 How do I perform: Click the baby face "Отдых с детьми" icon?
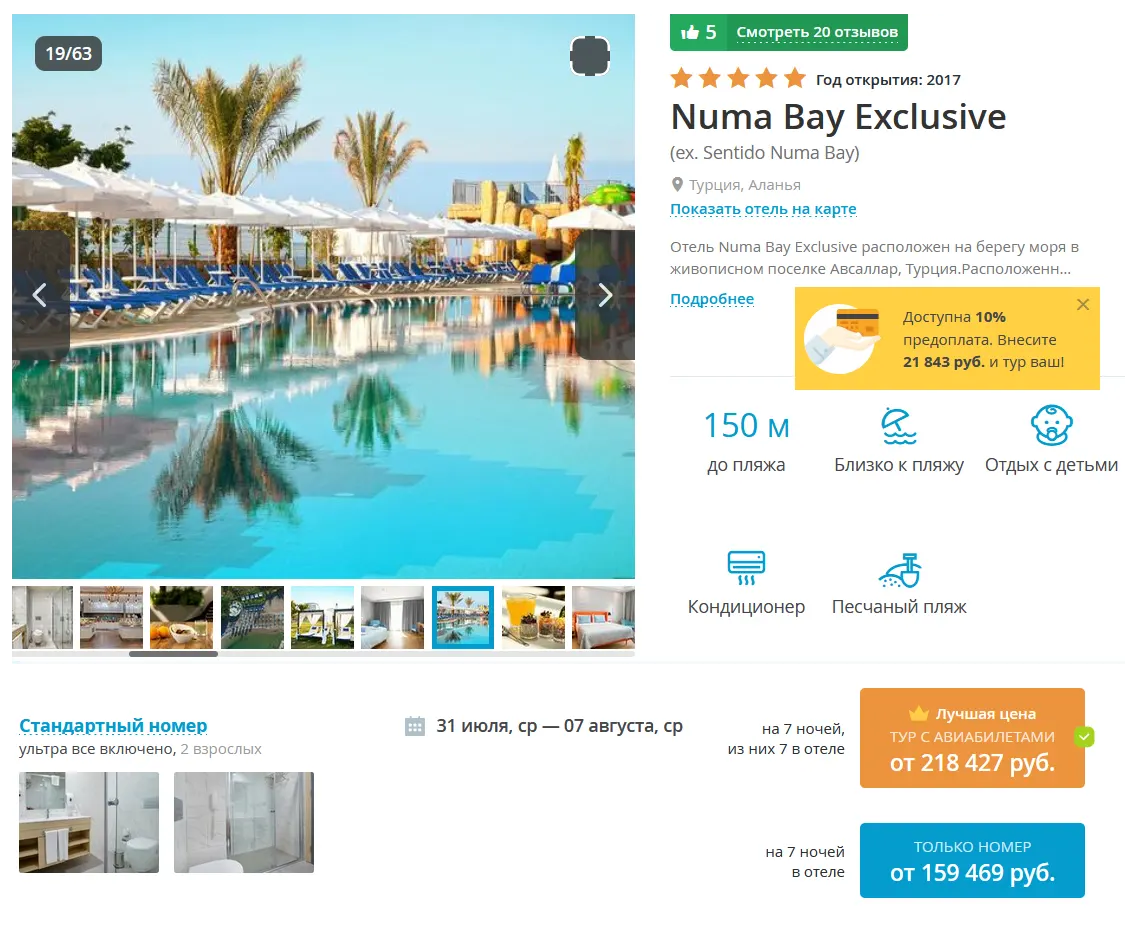point(1051,426)
